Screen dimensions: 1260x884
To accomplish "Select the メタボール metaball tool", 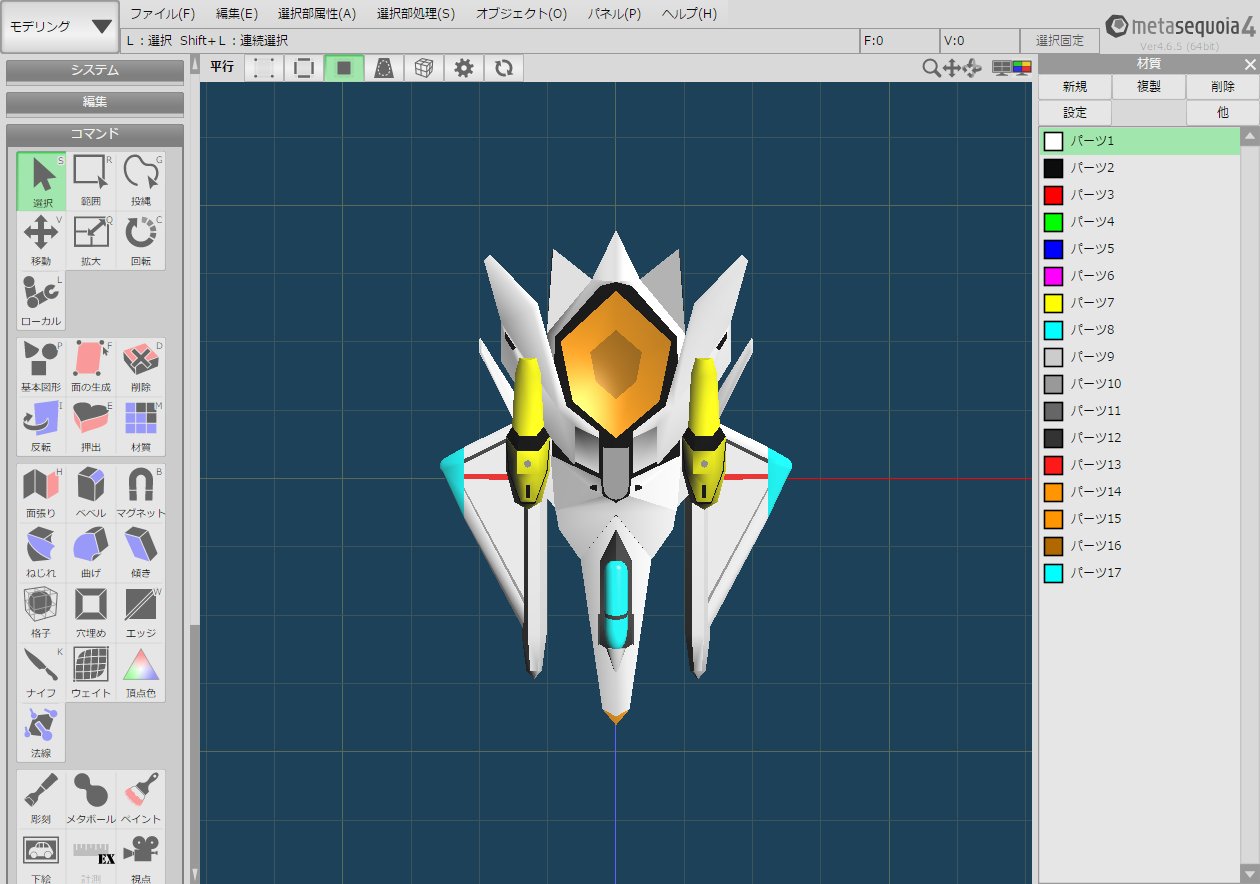I will (x=91, y=799).
